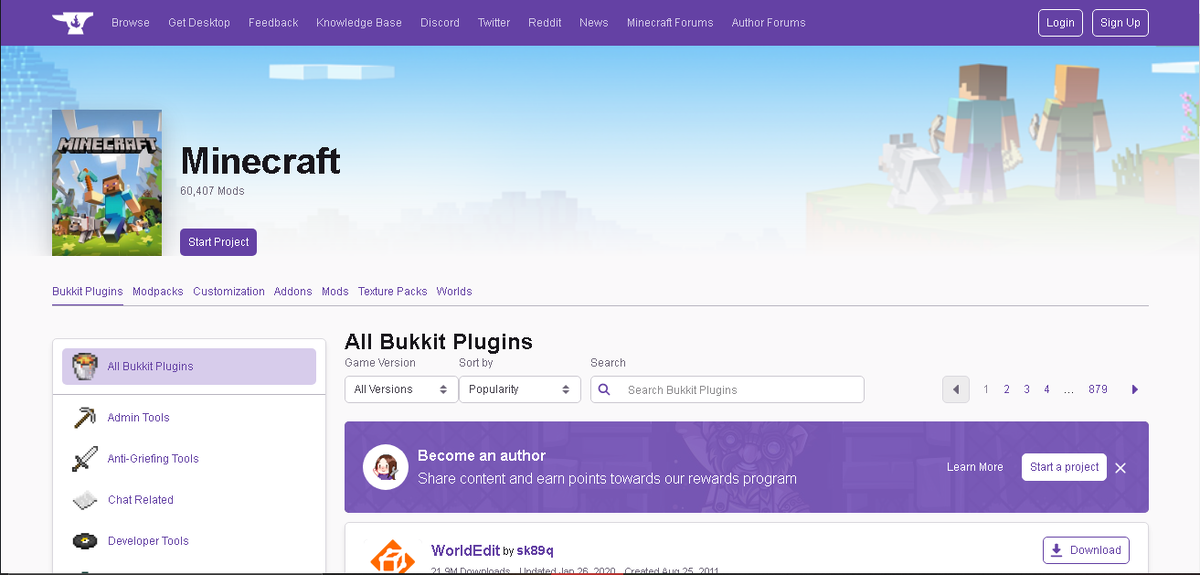Switch to the Customization tab
The image size is (1200, 575).
(x=229, y=291)
